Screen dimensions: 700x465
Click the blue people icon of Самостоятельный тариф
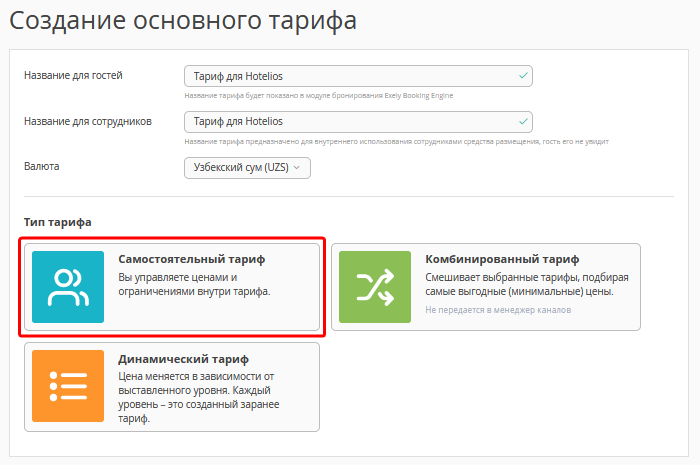pos(68,287)
